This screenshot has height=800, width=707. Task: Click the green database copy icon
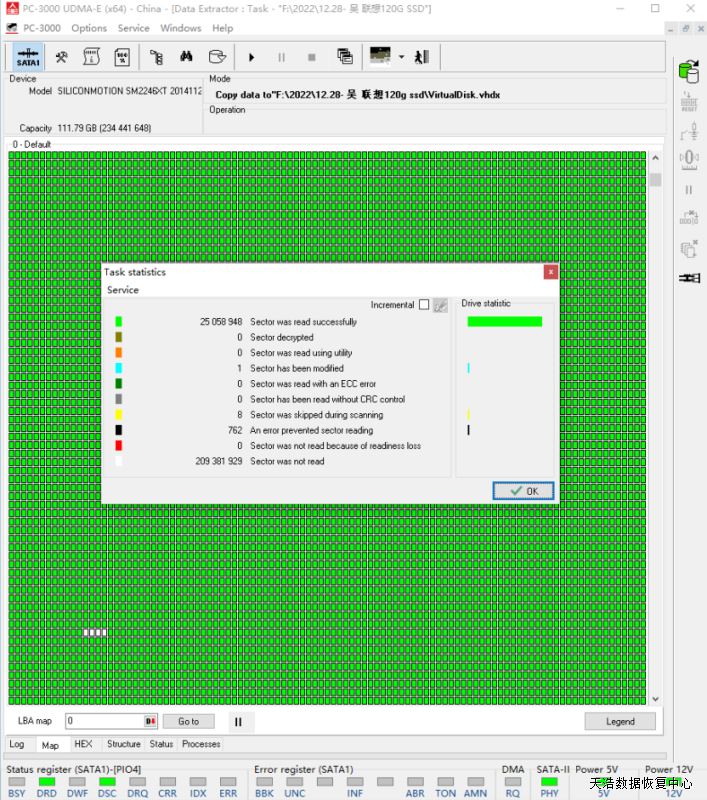pos(688,71)
